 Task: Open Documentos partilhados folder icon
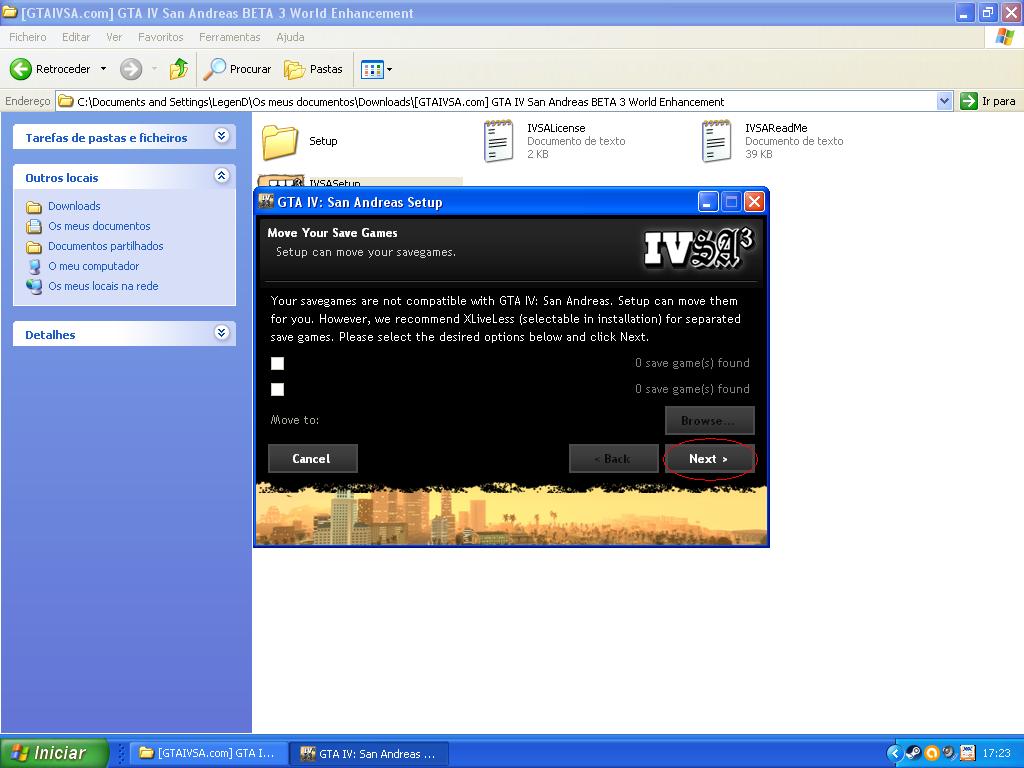click(x=34, y=247)
